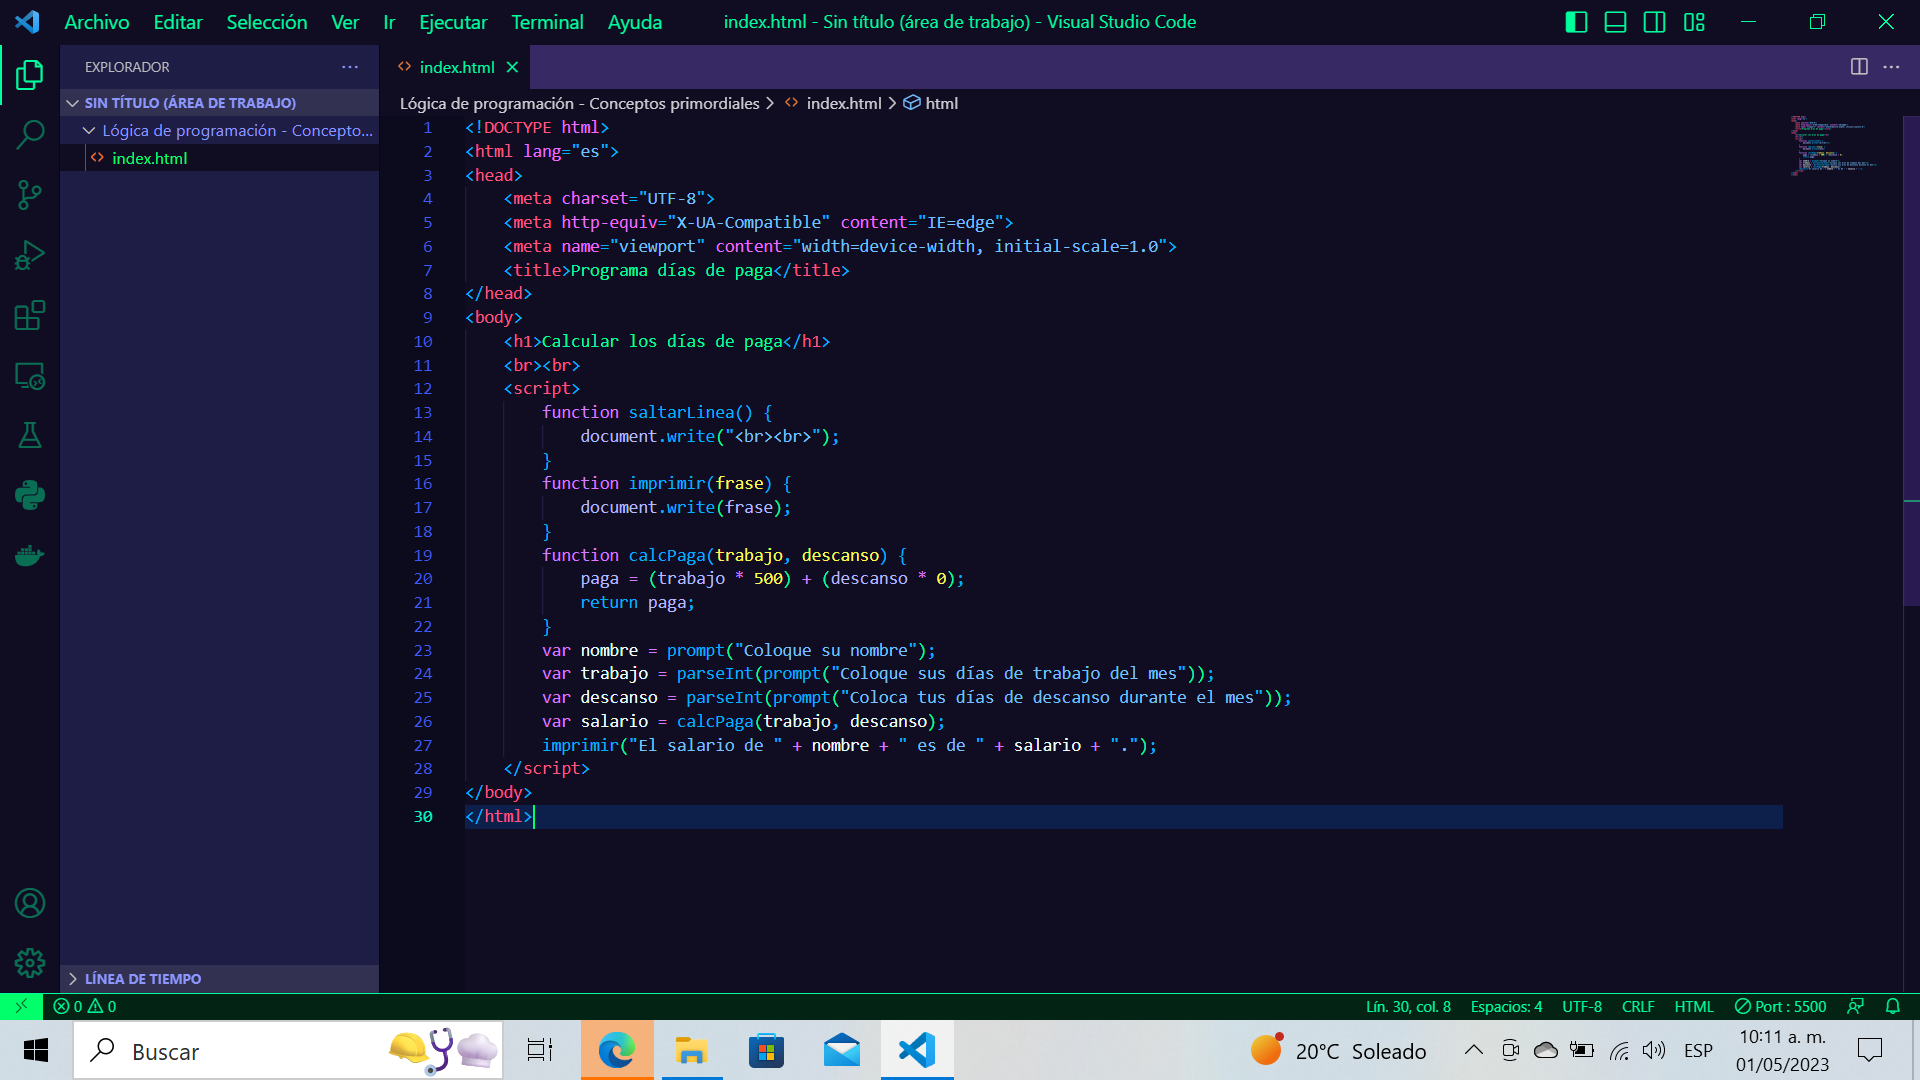1920x1080 pixels.
Task: Open Mail app from taskbar
Action: pyautogui.click(x=842, y=1050)
